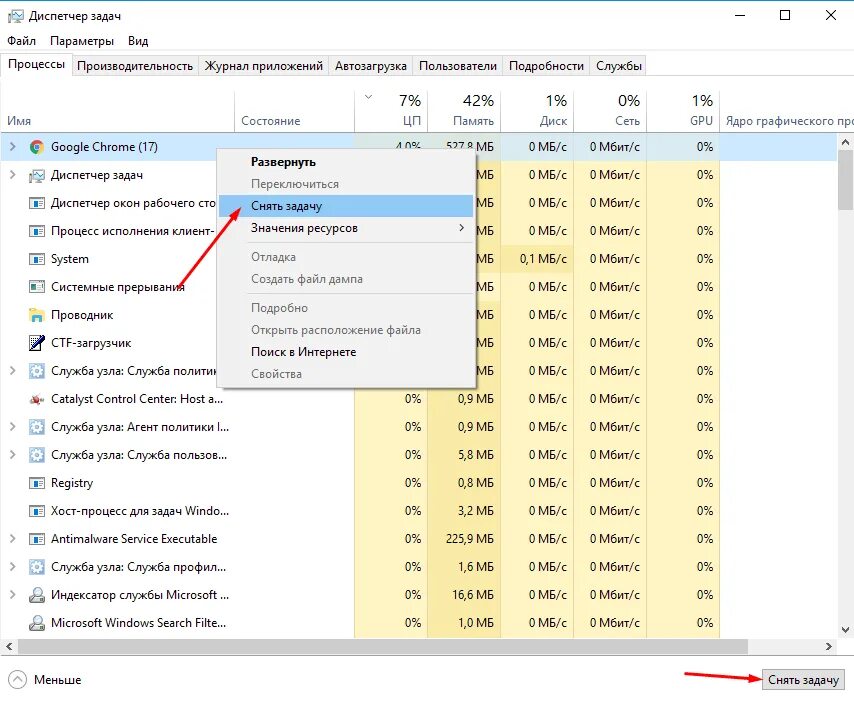
Task: Open the Файл menu
Action: click(x=22, y=41)
